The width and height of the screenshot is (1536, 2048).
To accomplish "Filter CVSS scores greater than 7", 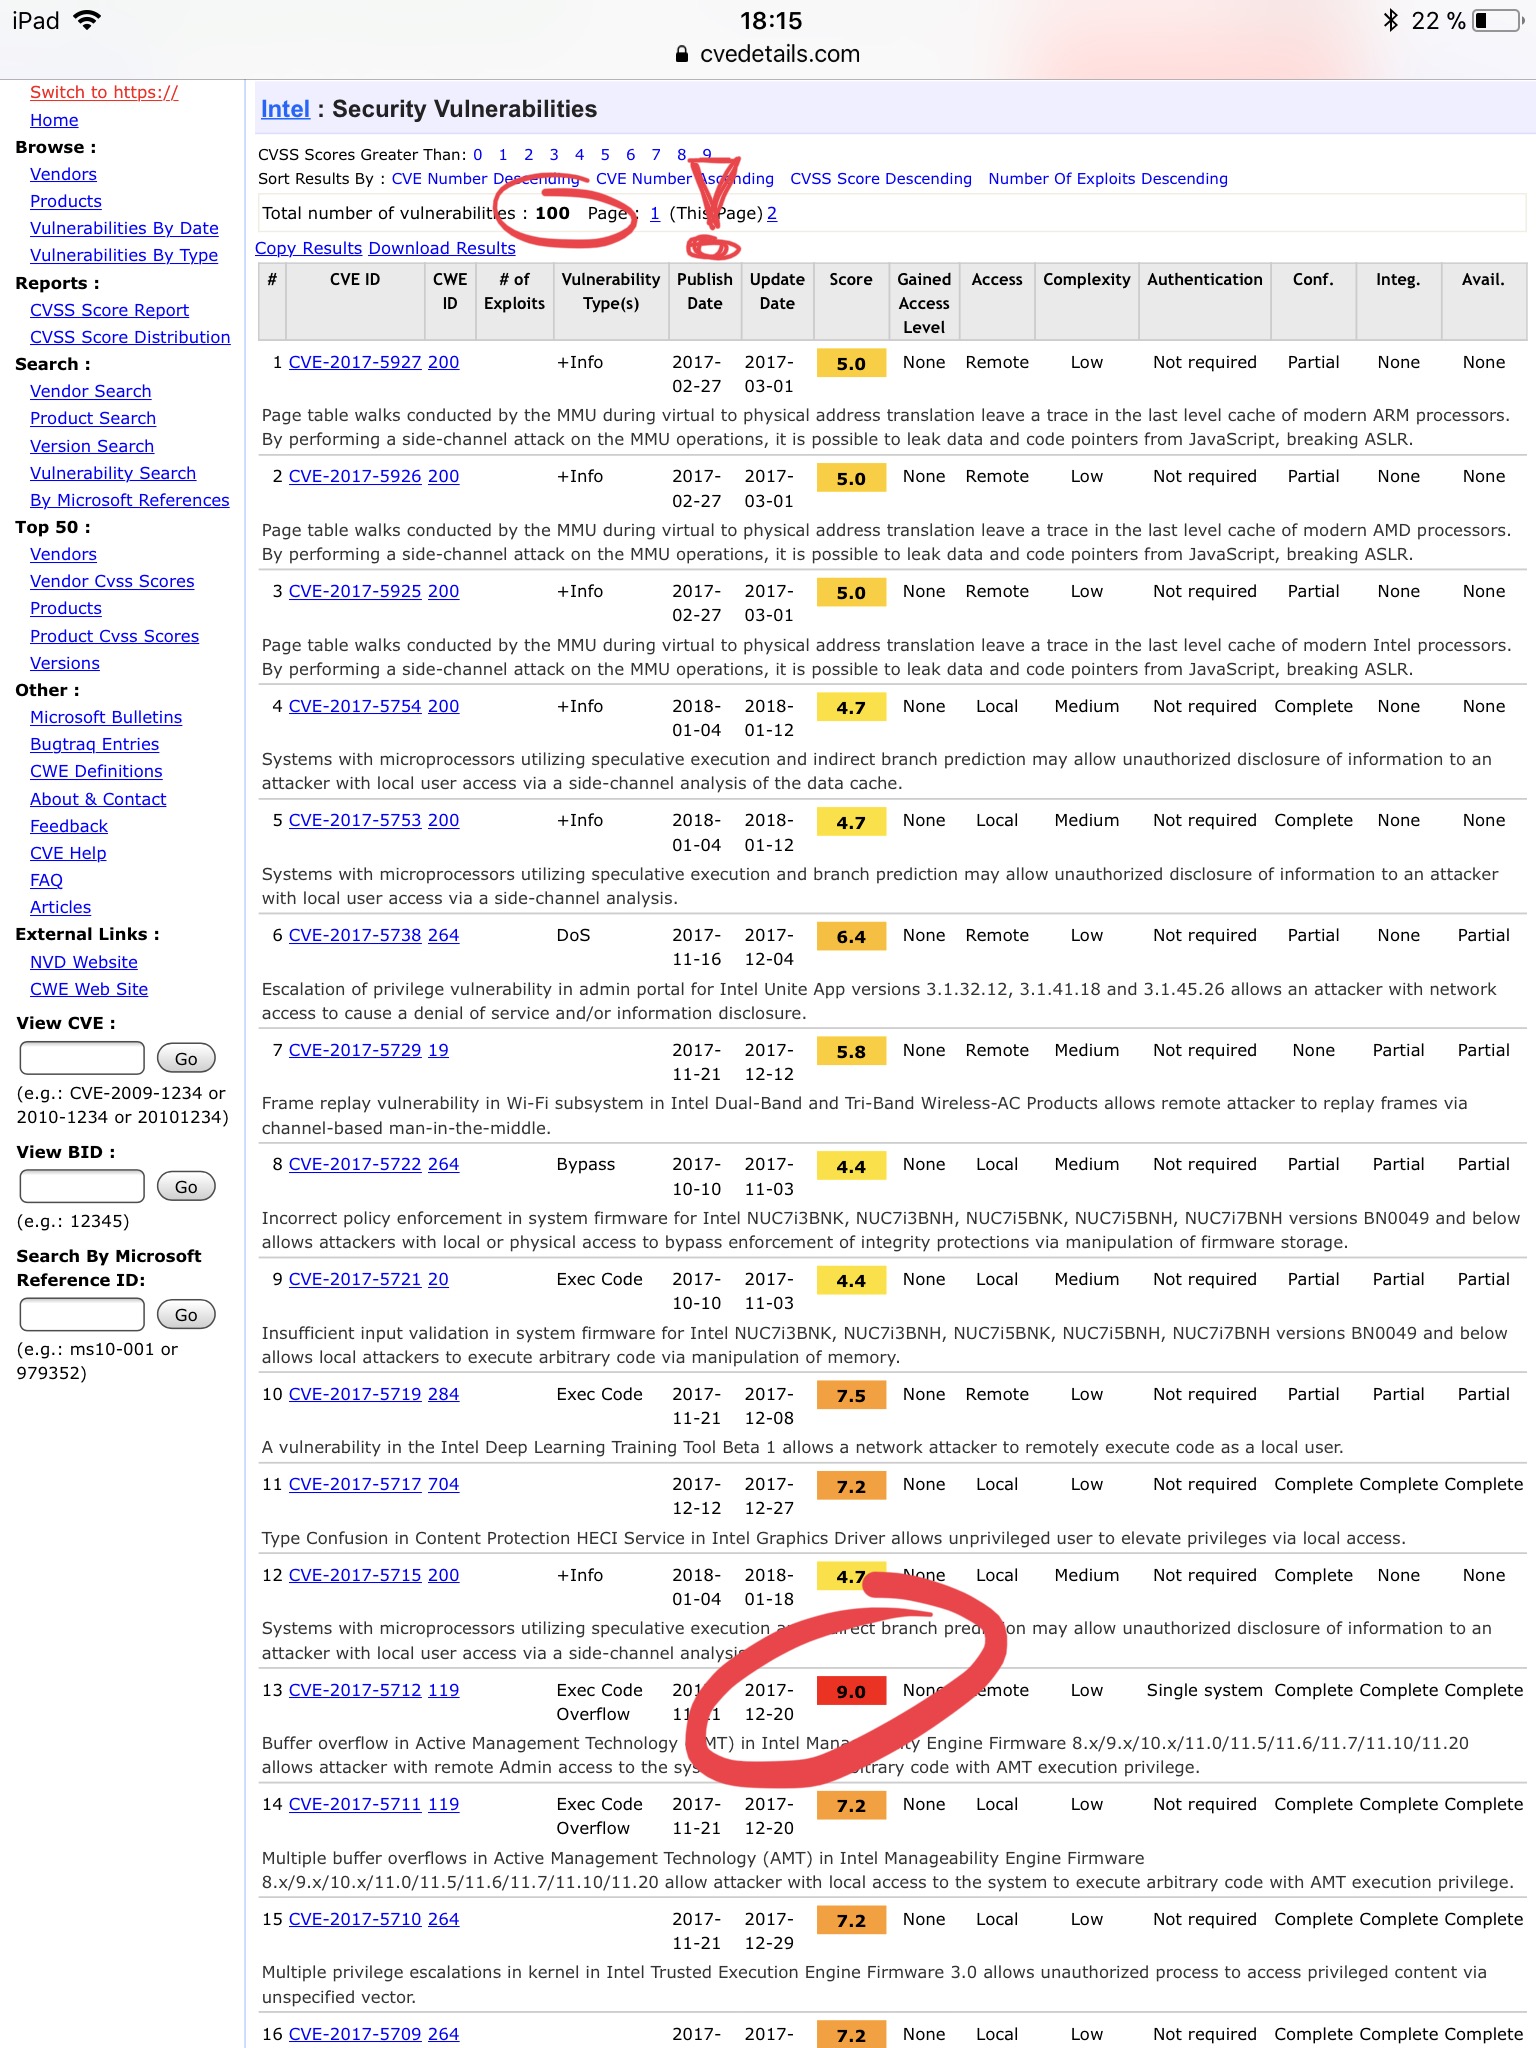I will click(656, 154).
